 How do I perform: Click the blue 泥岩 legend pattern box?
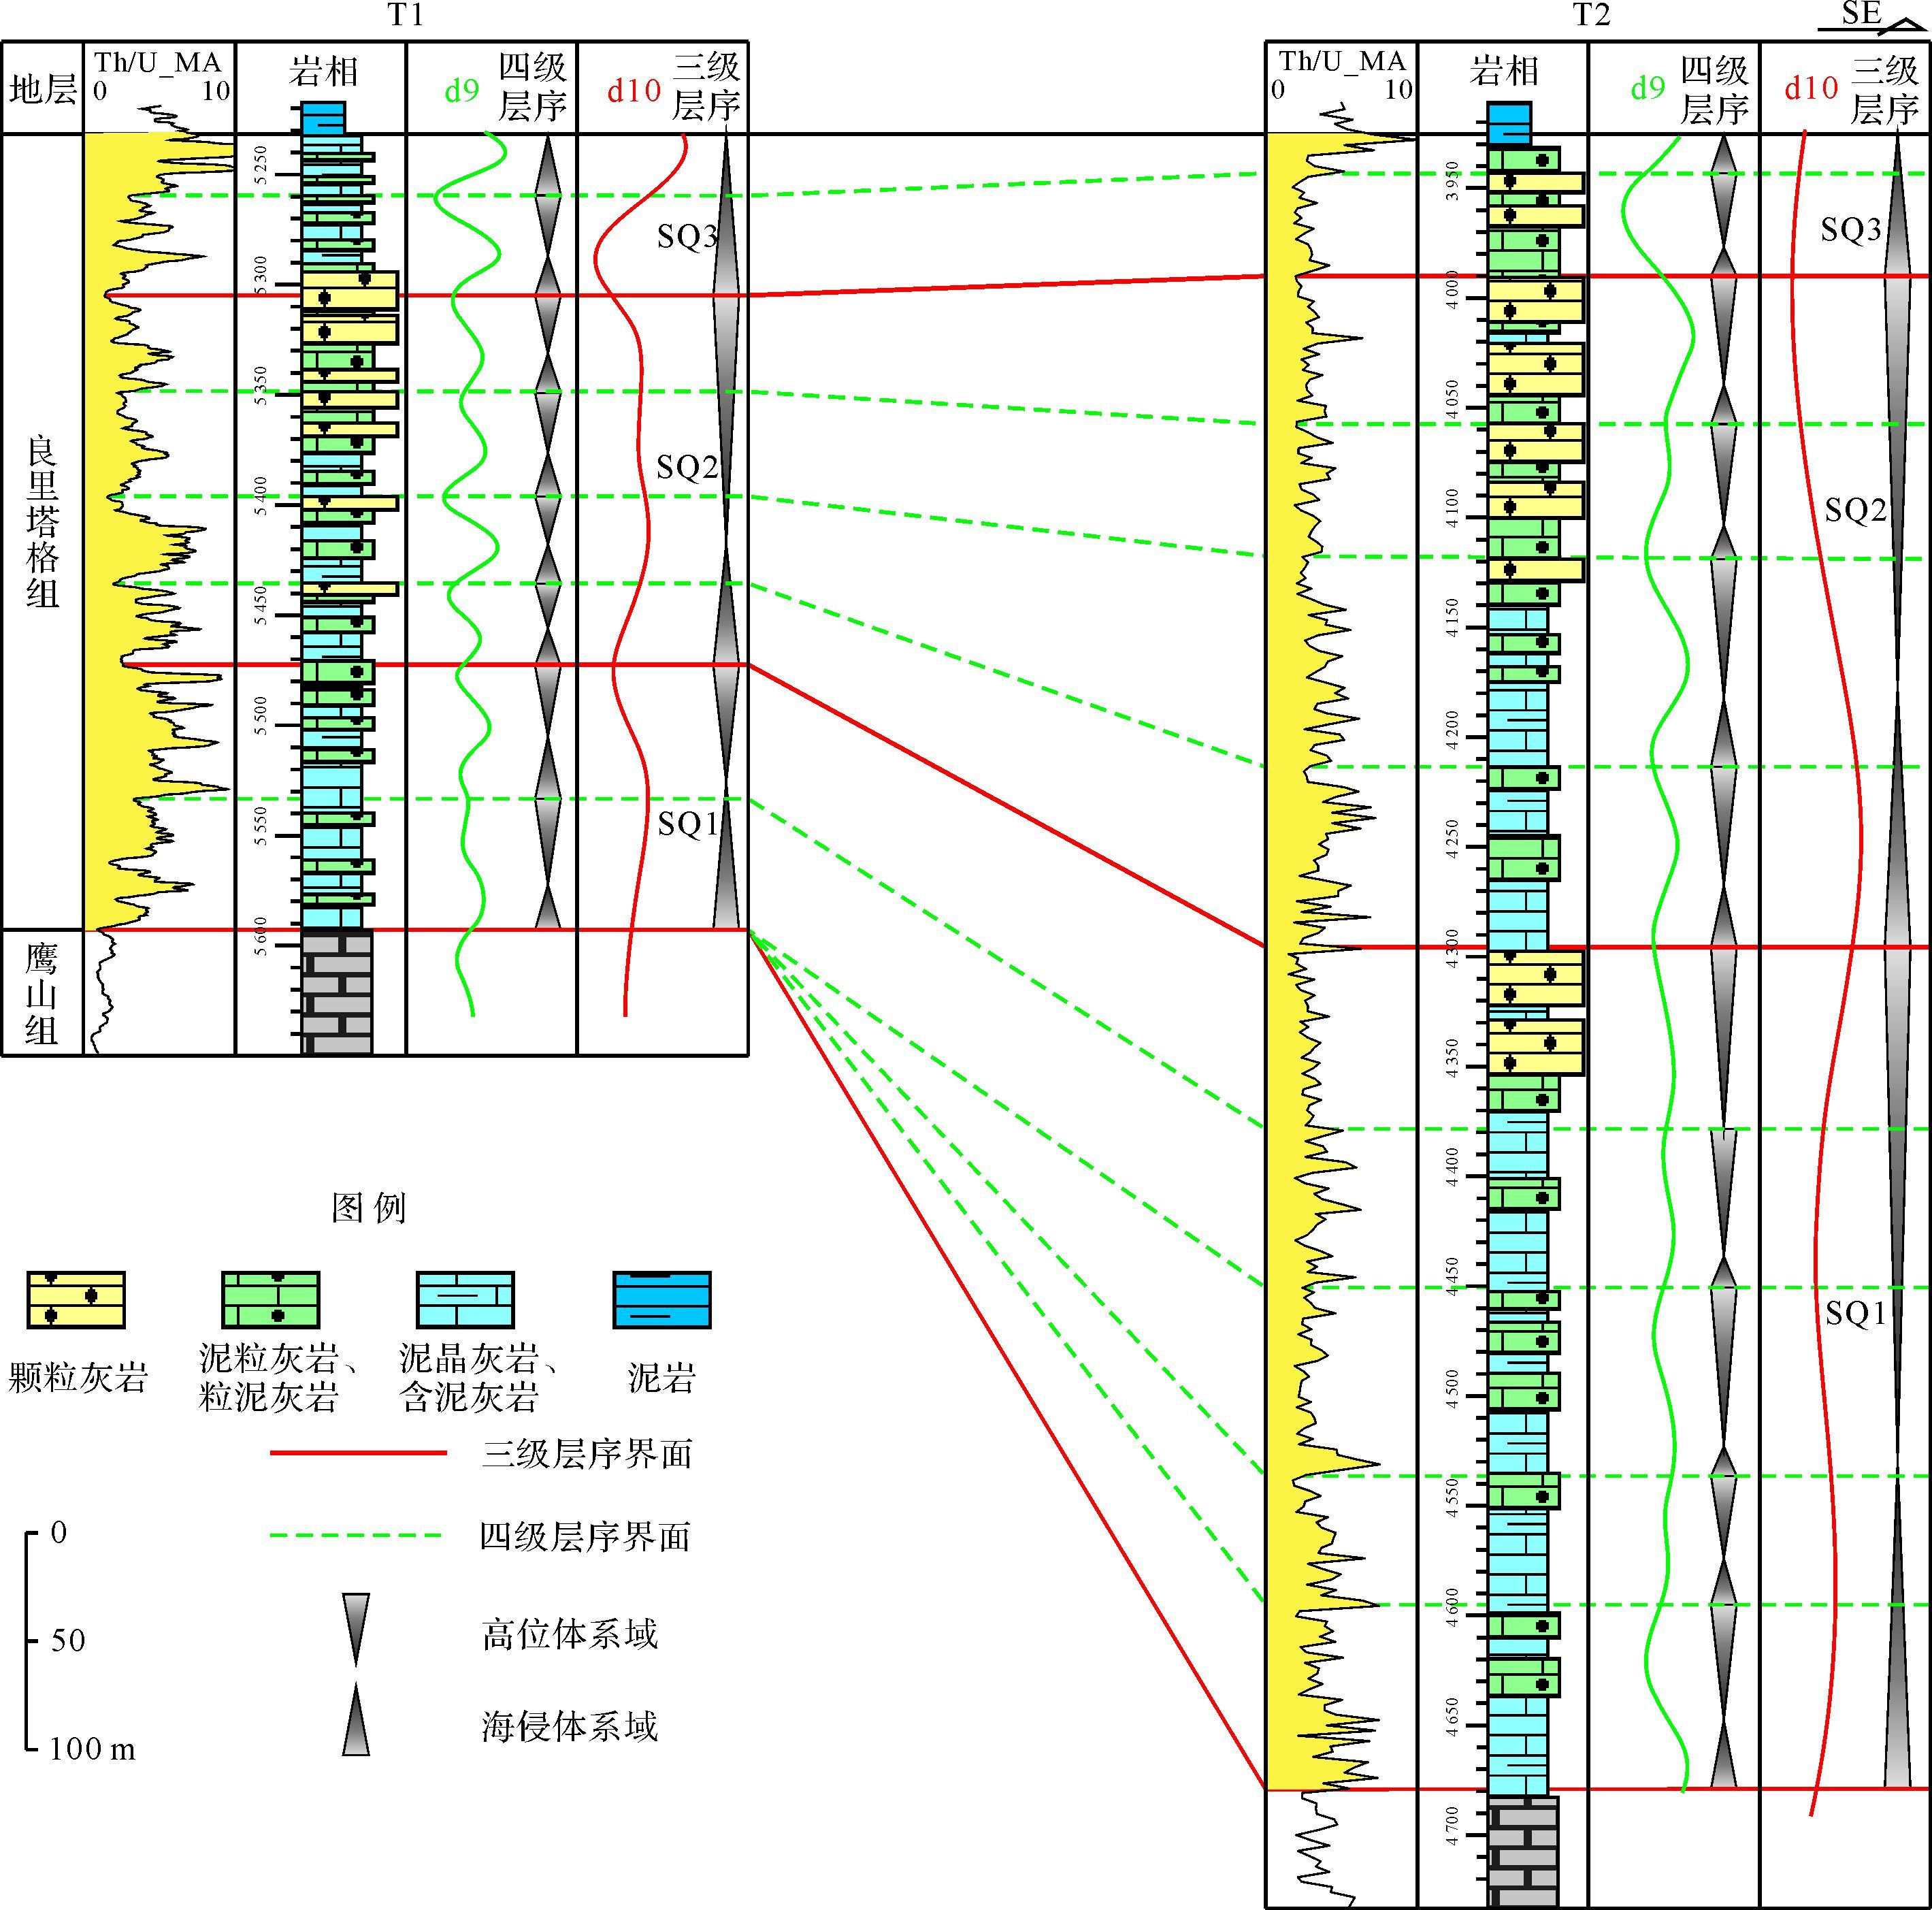tap(661, 1299)
